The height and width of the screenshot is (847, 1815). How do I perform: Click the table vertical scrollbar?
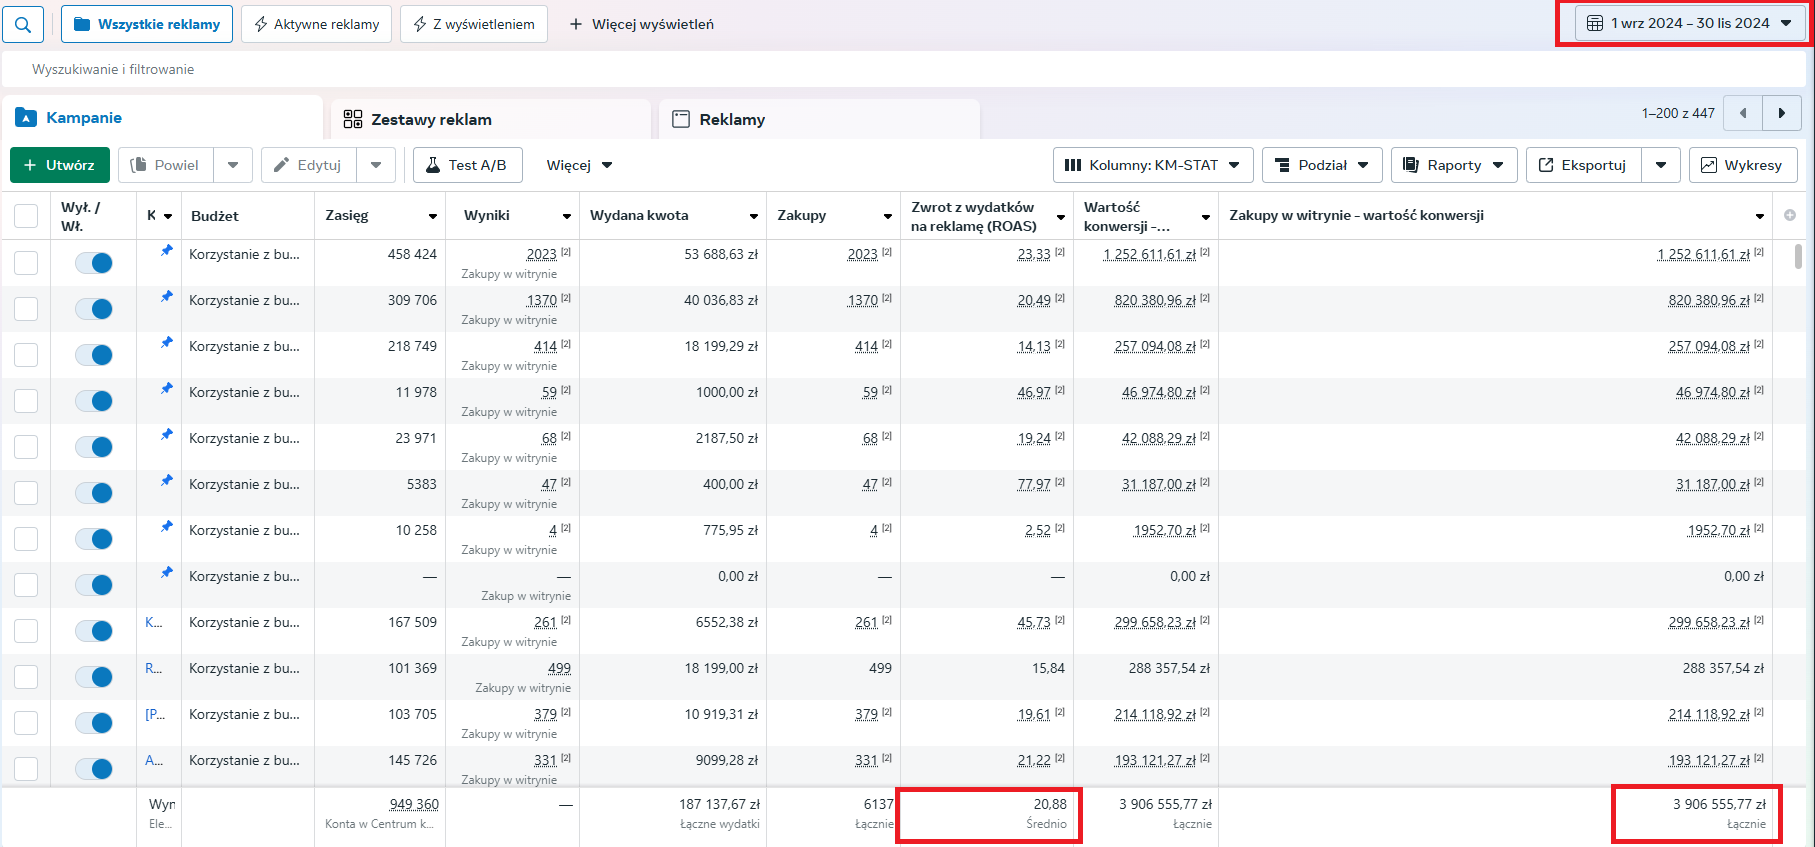click(1799, 256)
